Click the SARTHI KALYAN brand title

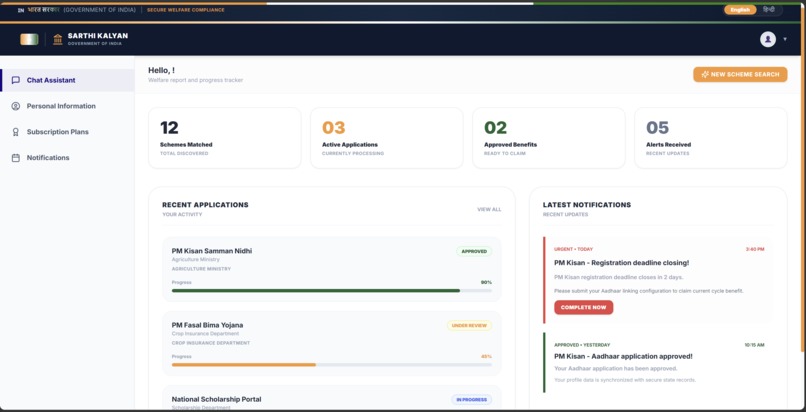pos(98,36)
